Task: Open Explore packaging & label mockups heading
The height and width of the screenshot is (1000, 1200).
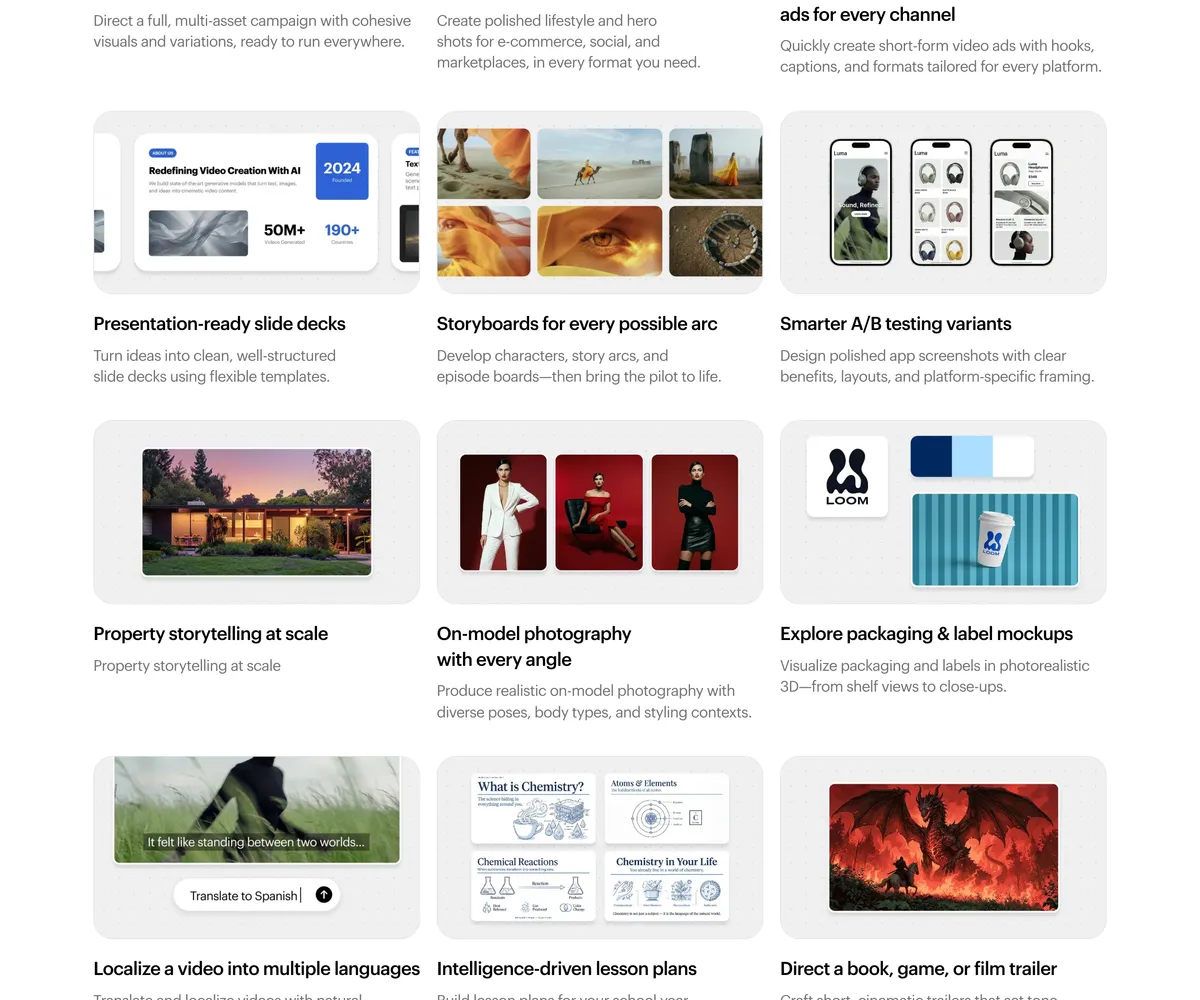Action: [926, 634]
